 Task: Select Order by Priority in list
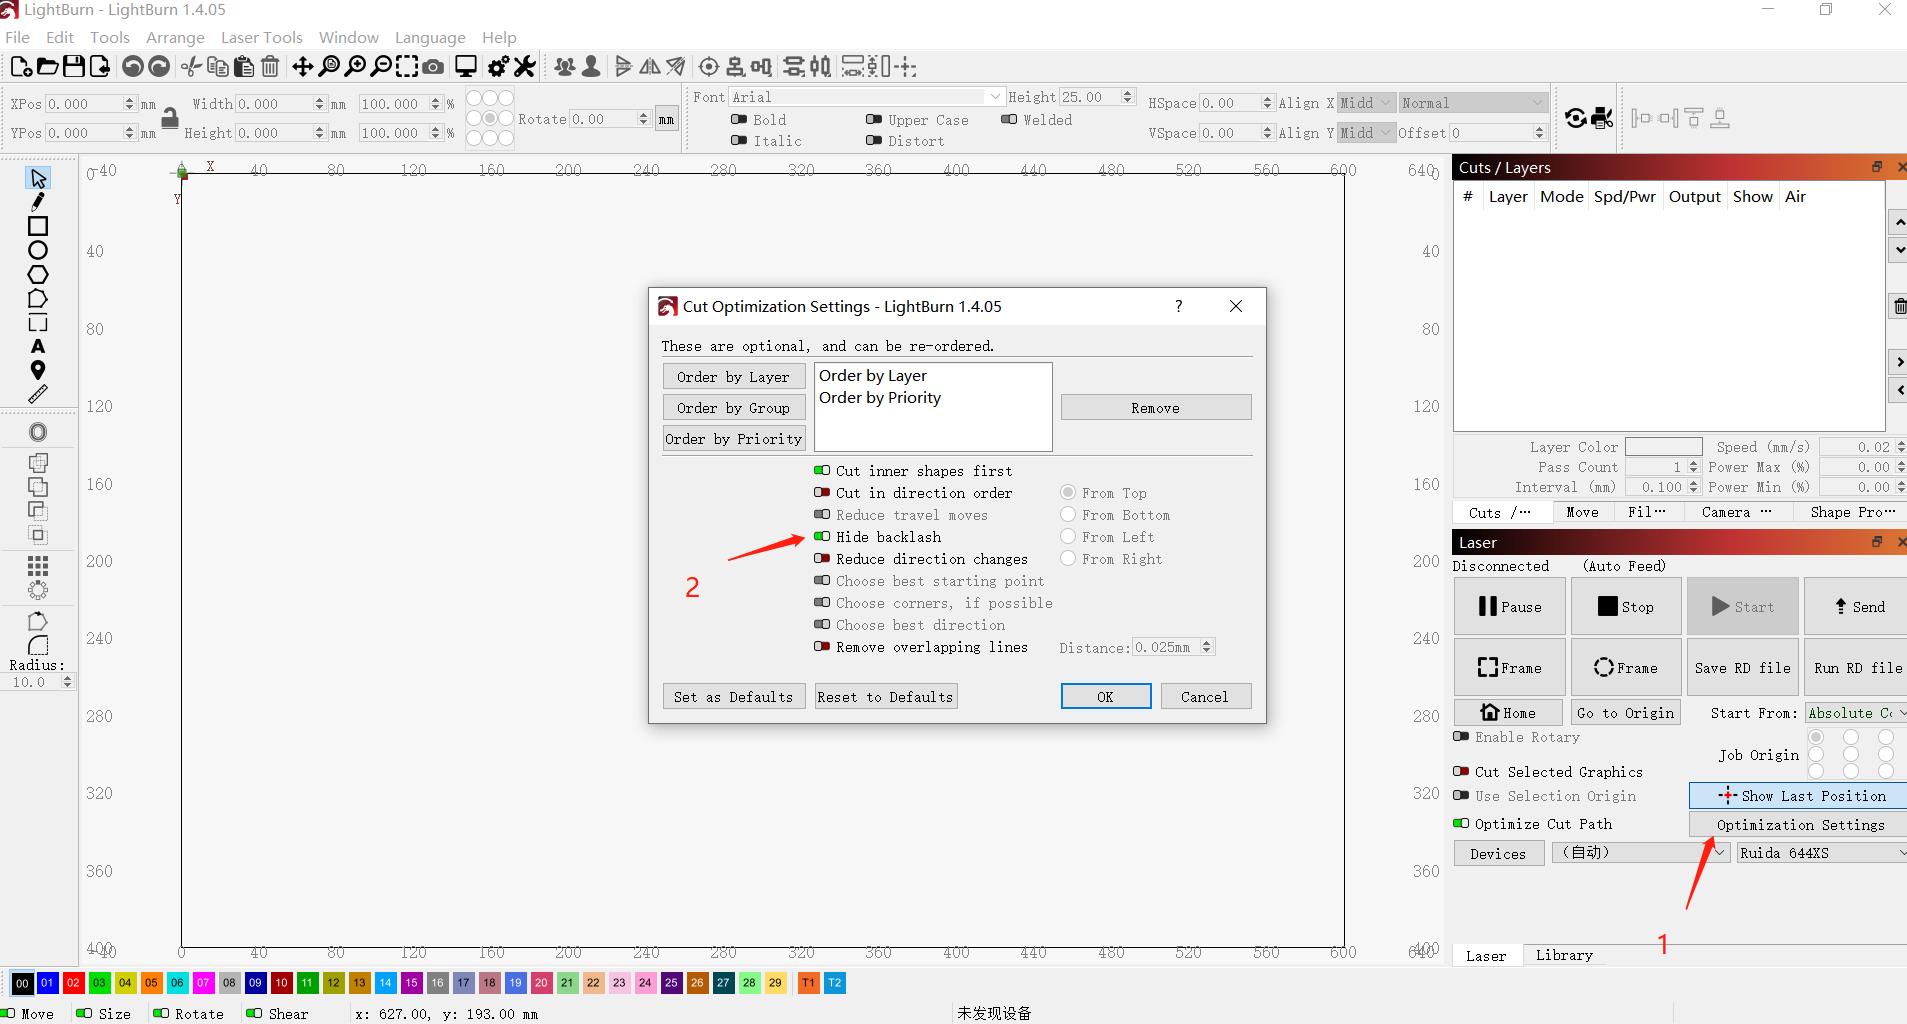880,397
